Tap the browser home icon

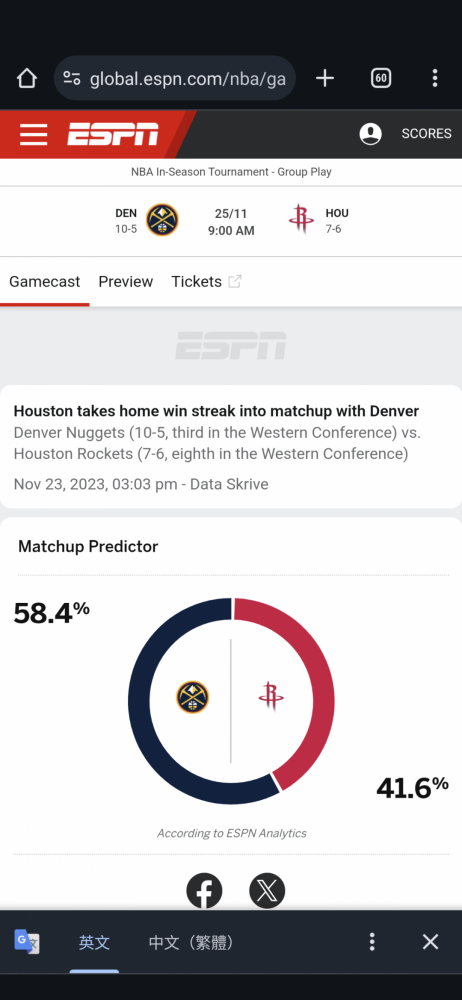coord(26,78)
